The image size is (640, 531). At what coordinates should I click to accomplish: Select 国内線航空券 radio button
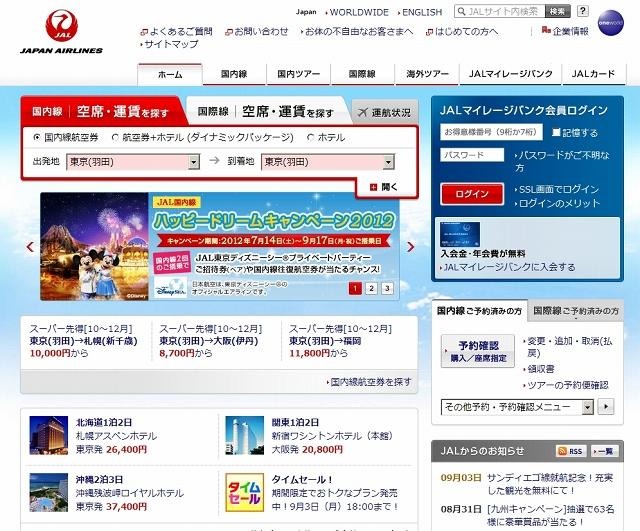pos(37,138)
